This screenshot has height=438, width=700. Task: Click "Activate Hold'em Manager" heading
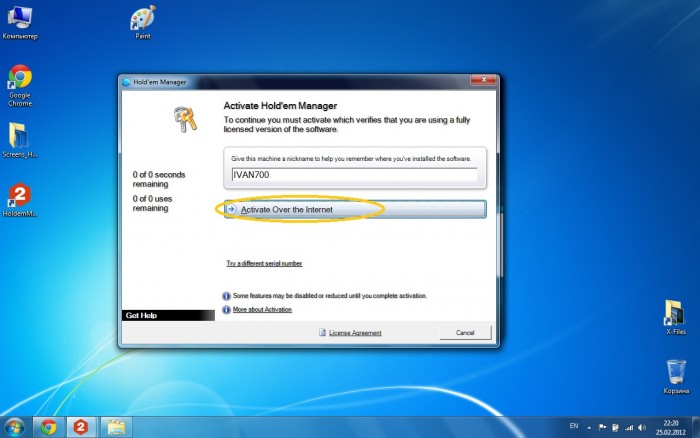pos(280,106)
